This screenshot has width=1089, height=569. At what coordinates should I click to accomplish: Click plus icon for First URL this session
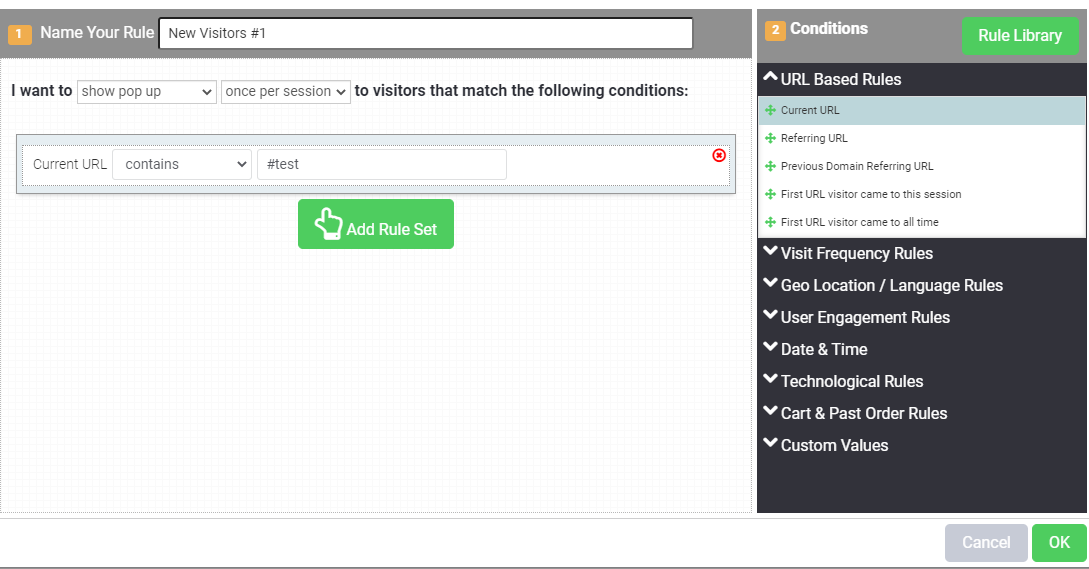[770, 194]
